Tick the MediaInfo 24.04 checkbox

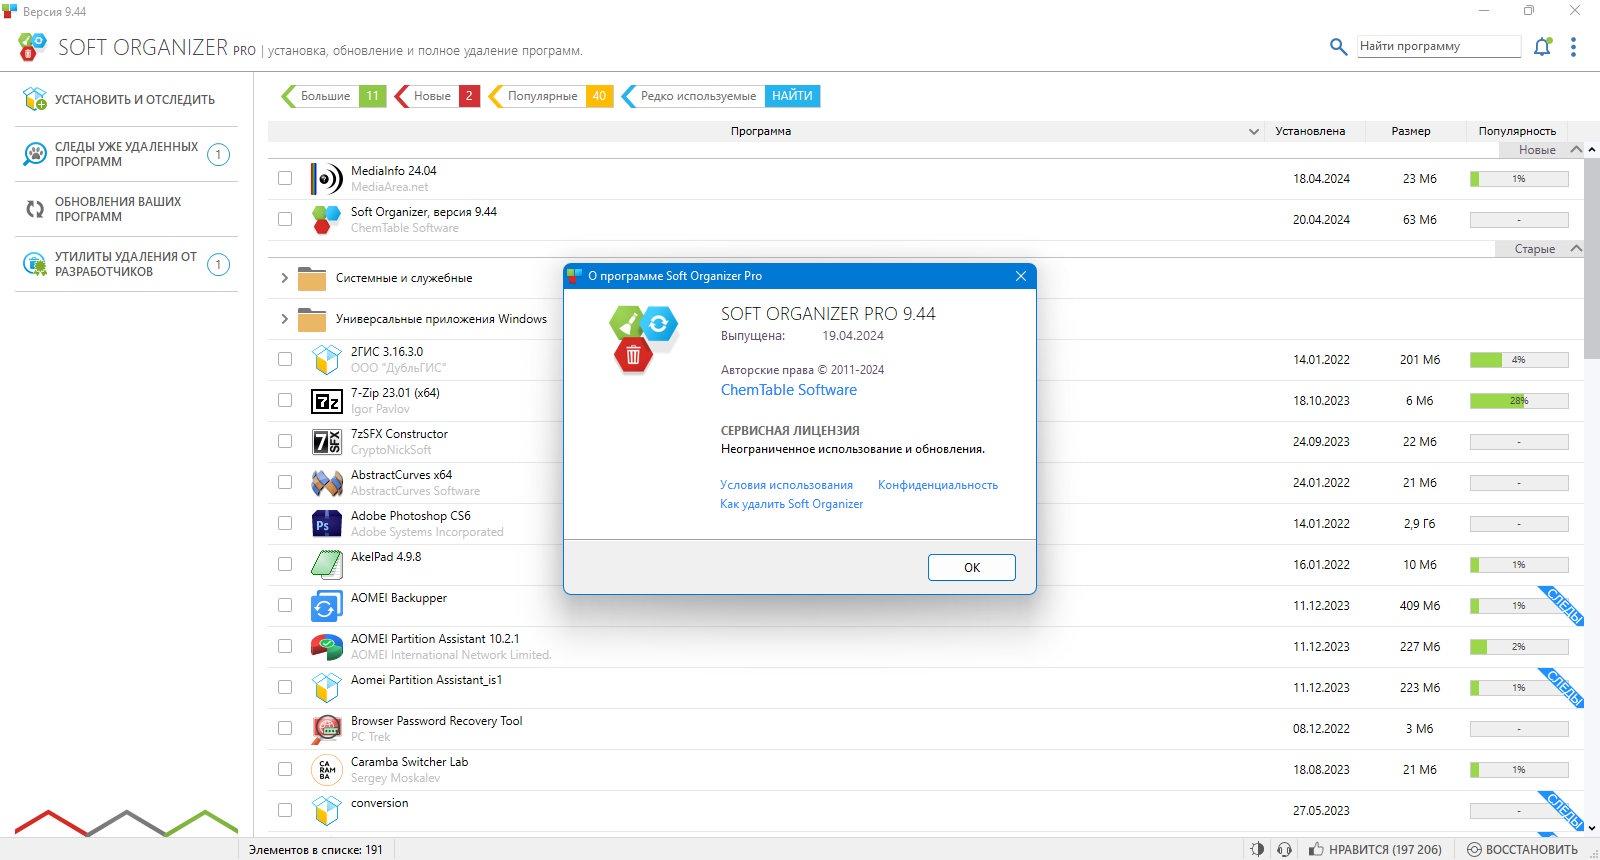point(285,178)
